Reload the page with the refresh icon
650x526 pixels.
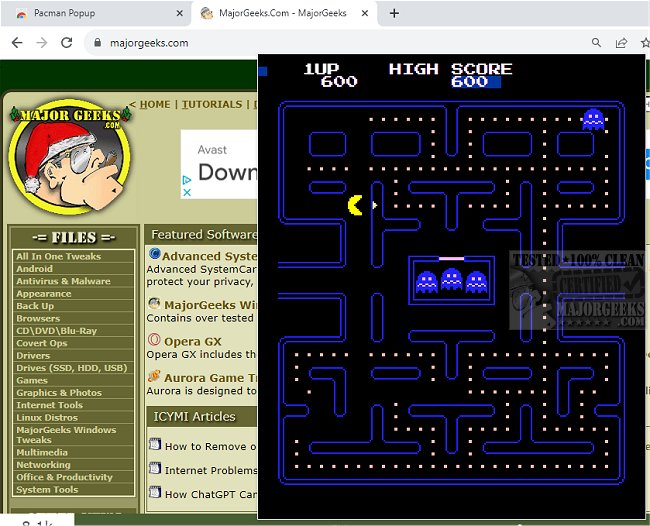coord(67,42)
